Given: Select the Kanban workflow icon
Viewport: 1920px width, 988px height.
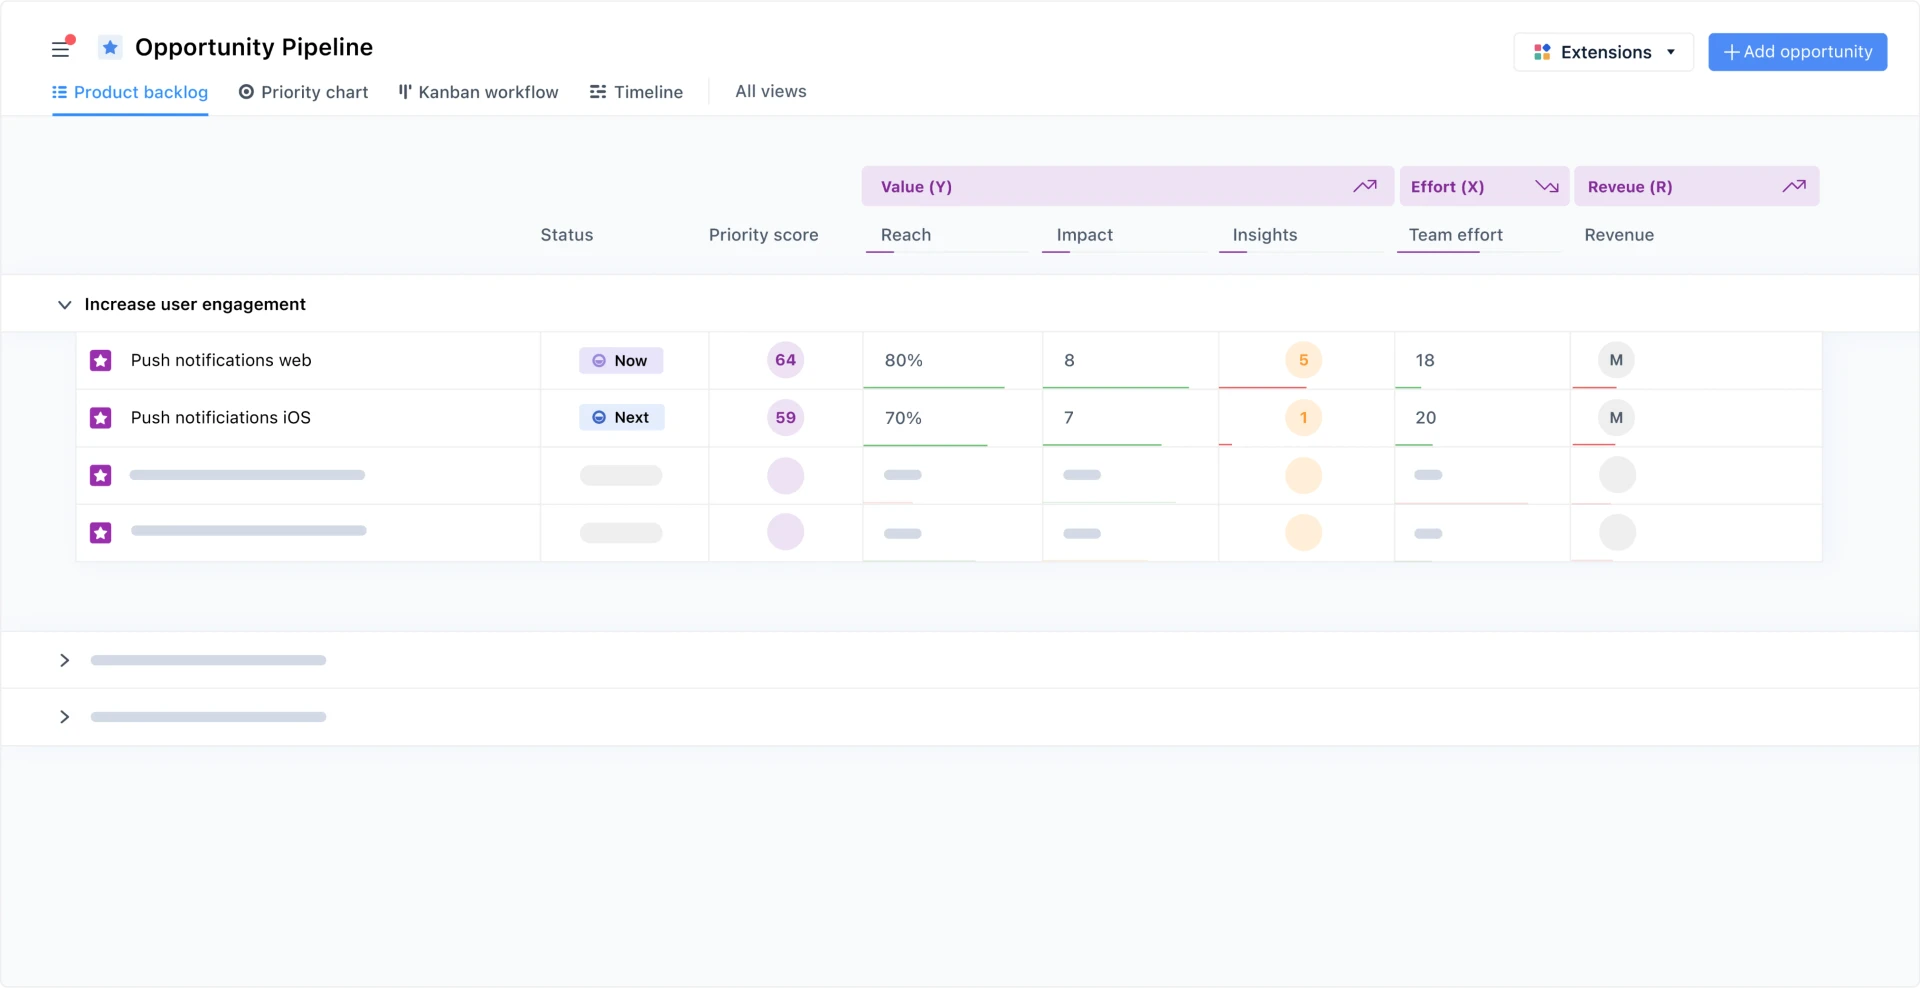Looking at the screenshot, I should [x=404, y=91].
